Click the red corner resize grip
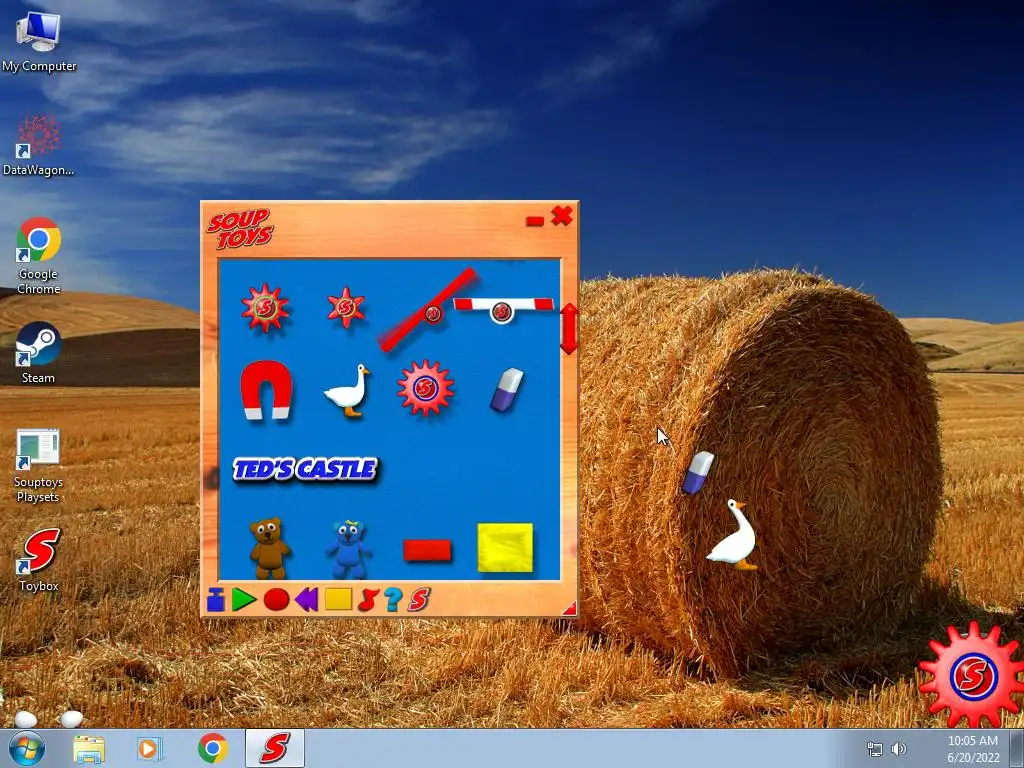The width and height of the screenshot is (1024, 768). [570, 609]
